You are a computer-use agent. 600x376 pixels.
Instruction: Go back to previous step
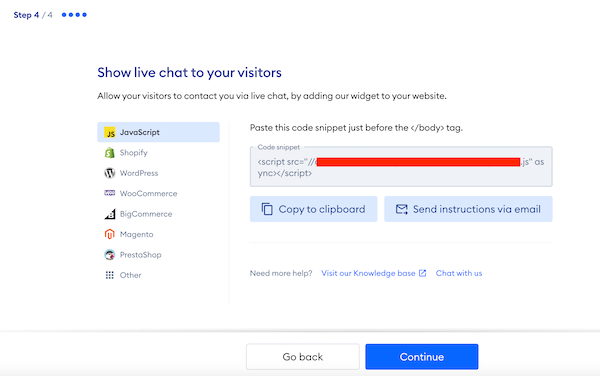click(303, 357)
